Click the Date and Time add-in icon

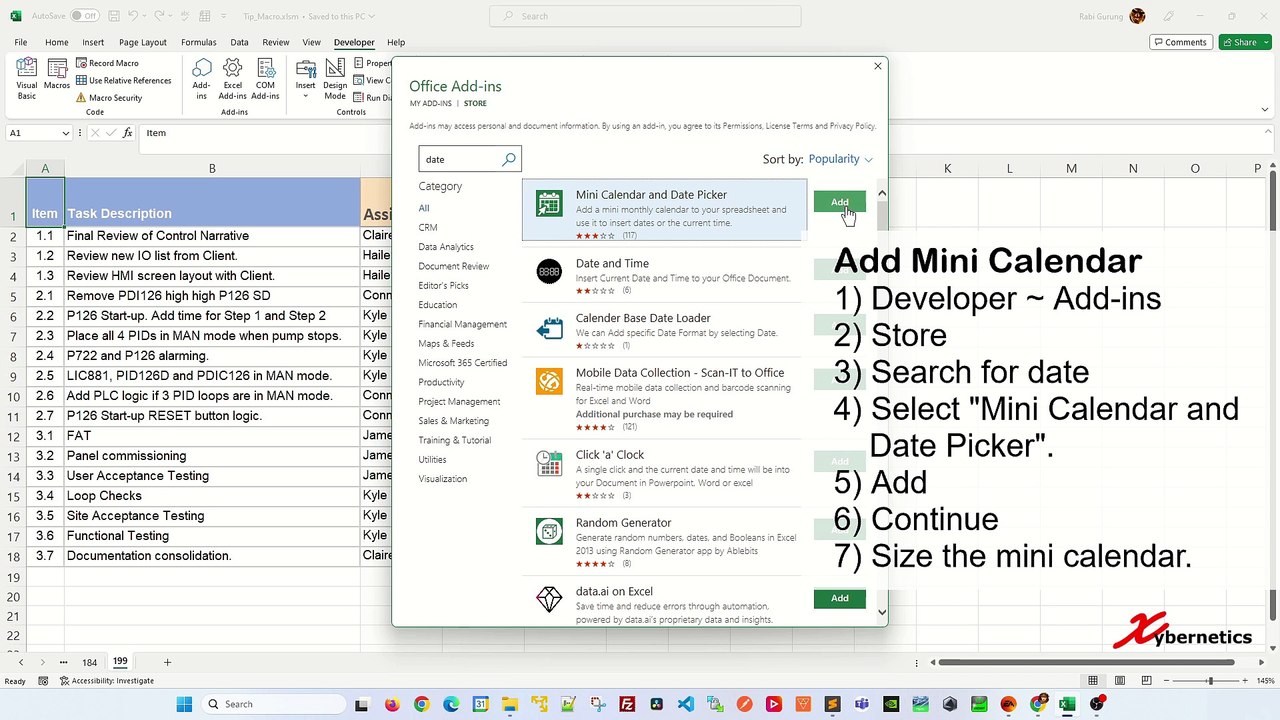[549, 271]
